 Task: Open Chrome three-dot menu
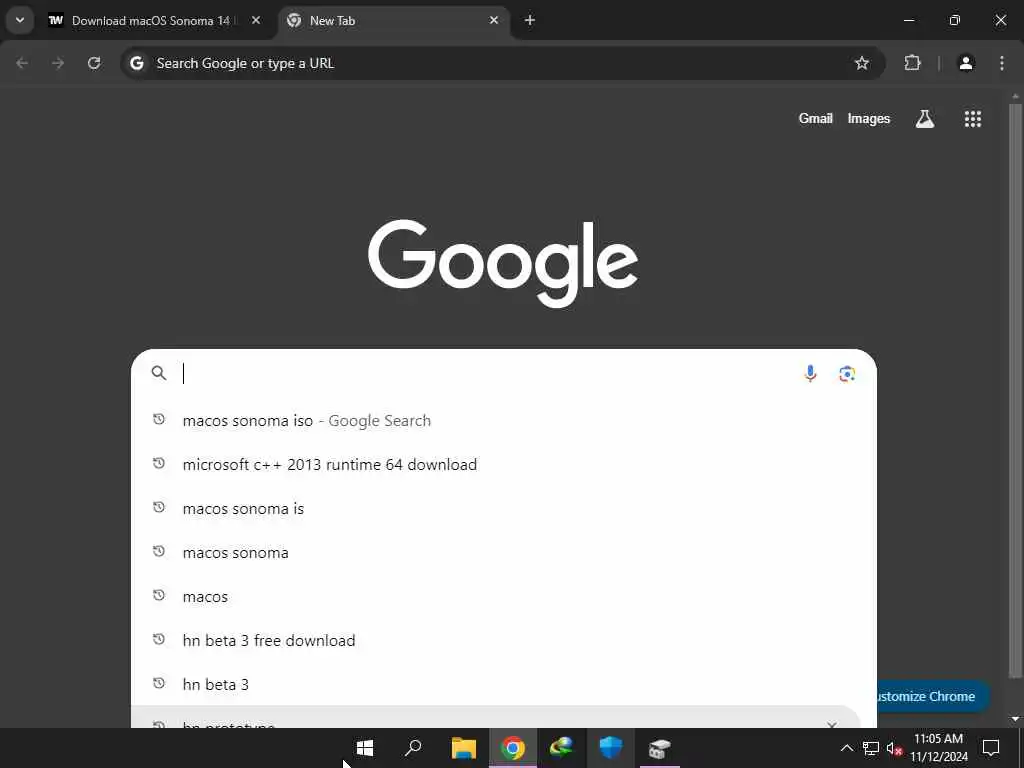tap(1001, 63)
